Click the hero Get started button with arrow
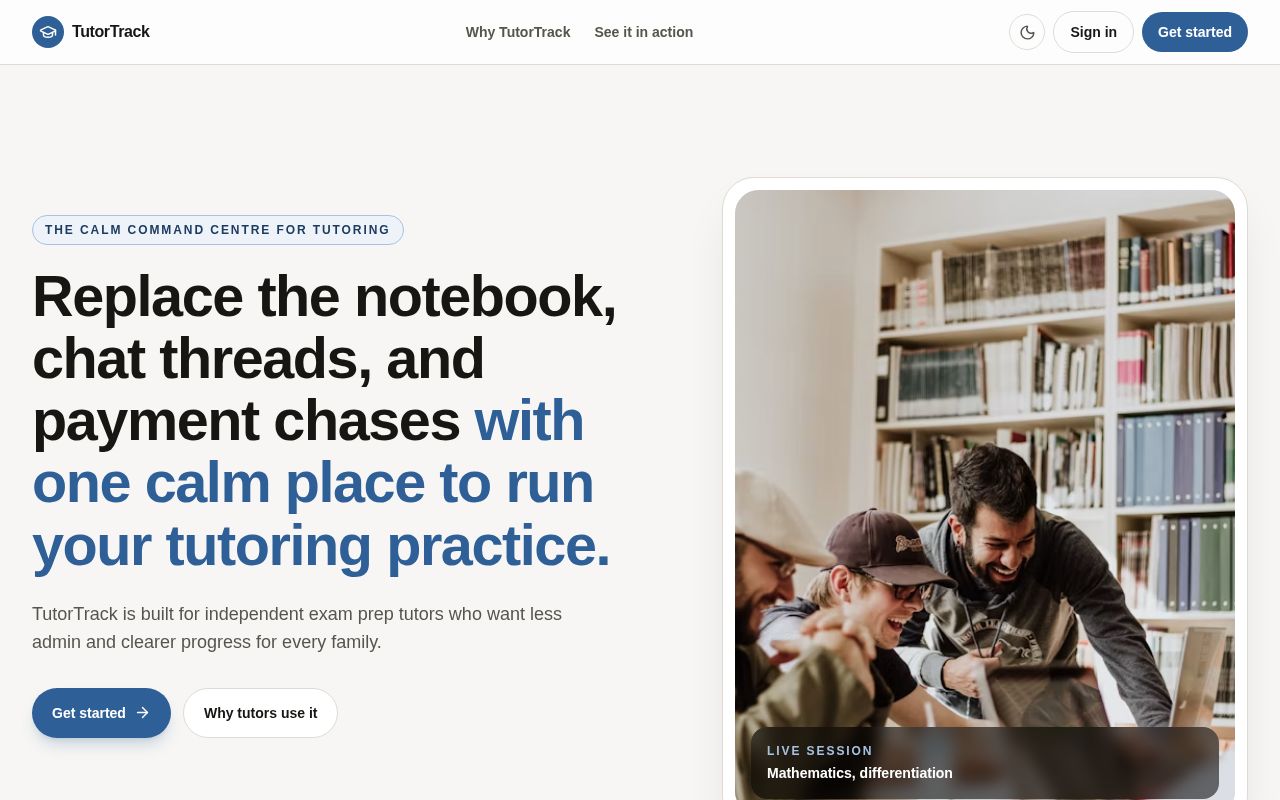This screenshot has height=800, width=1280. click(x=101, y=713)
